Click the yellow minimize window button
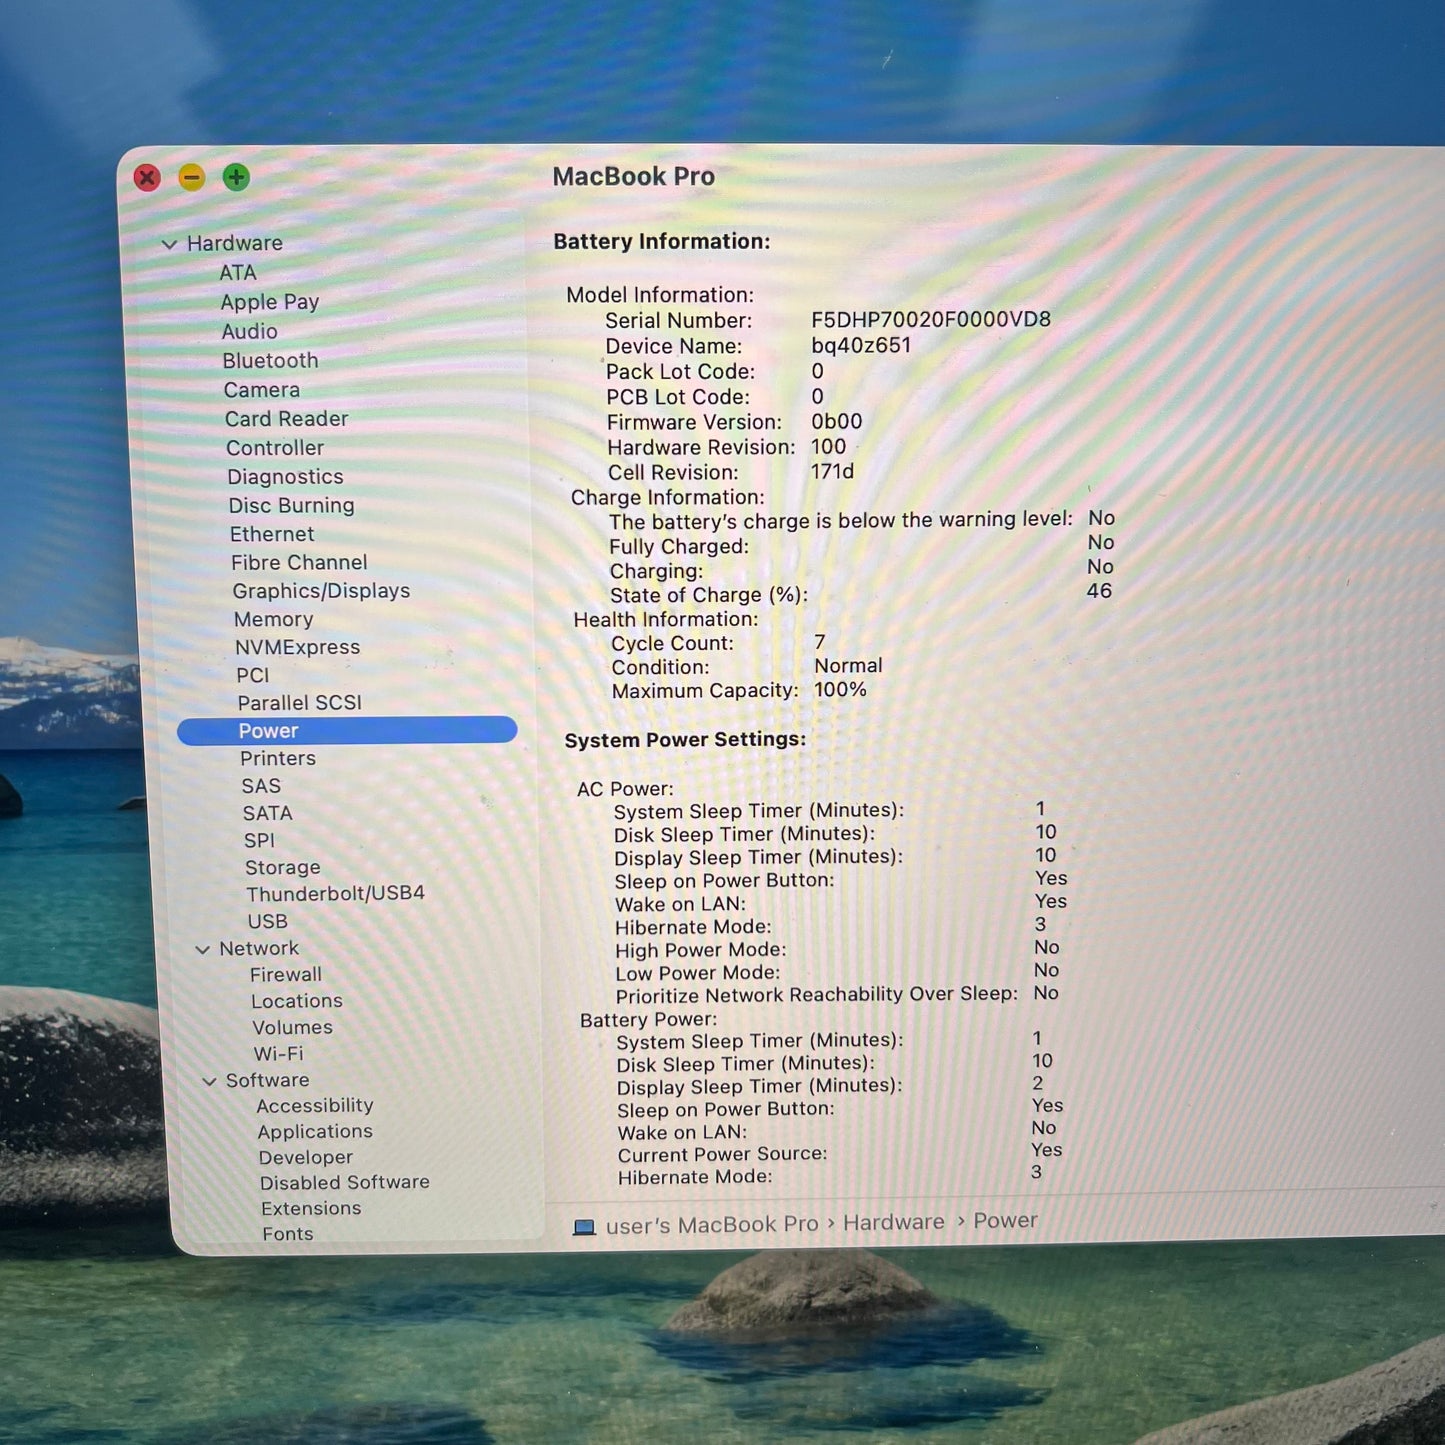 [x=191, y=178]
